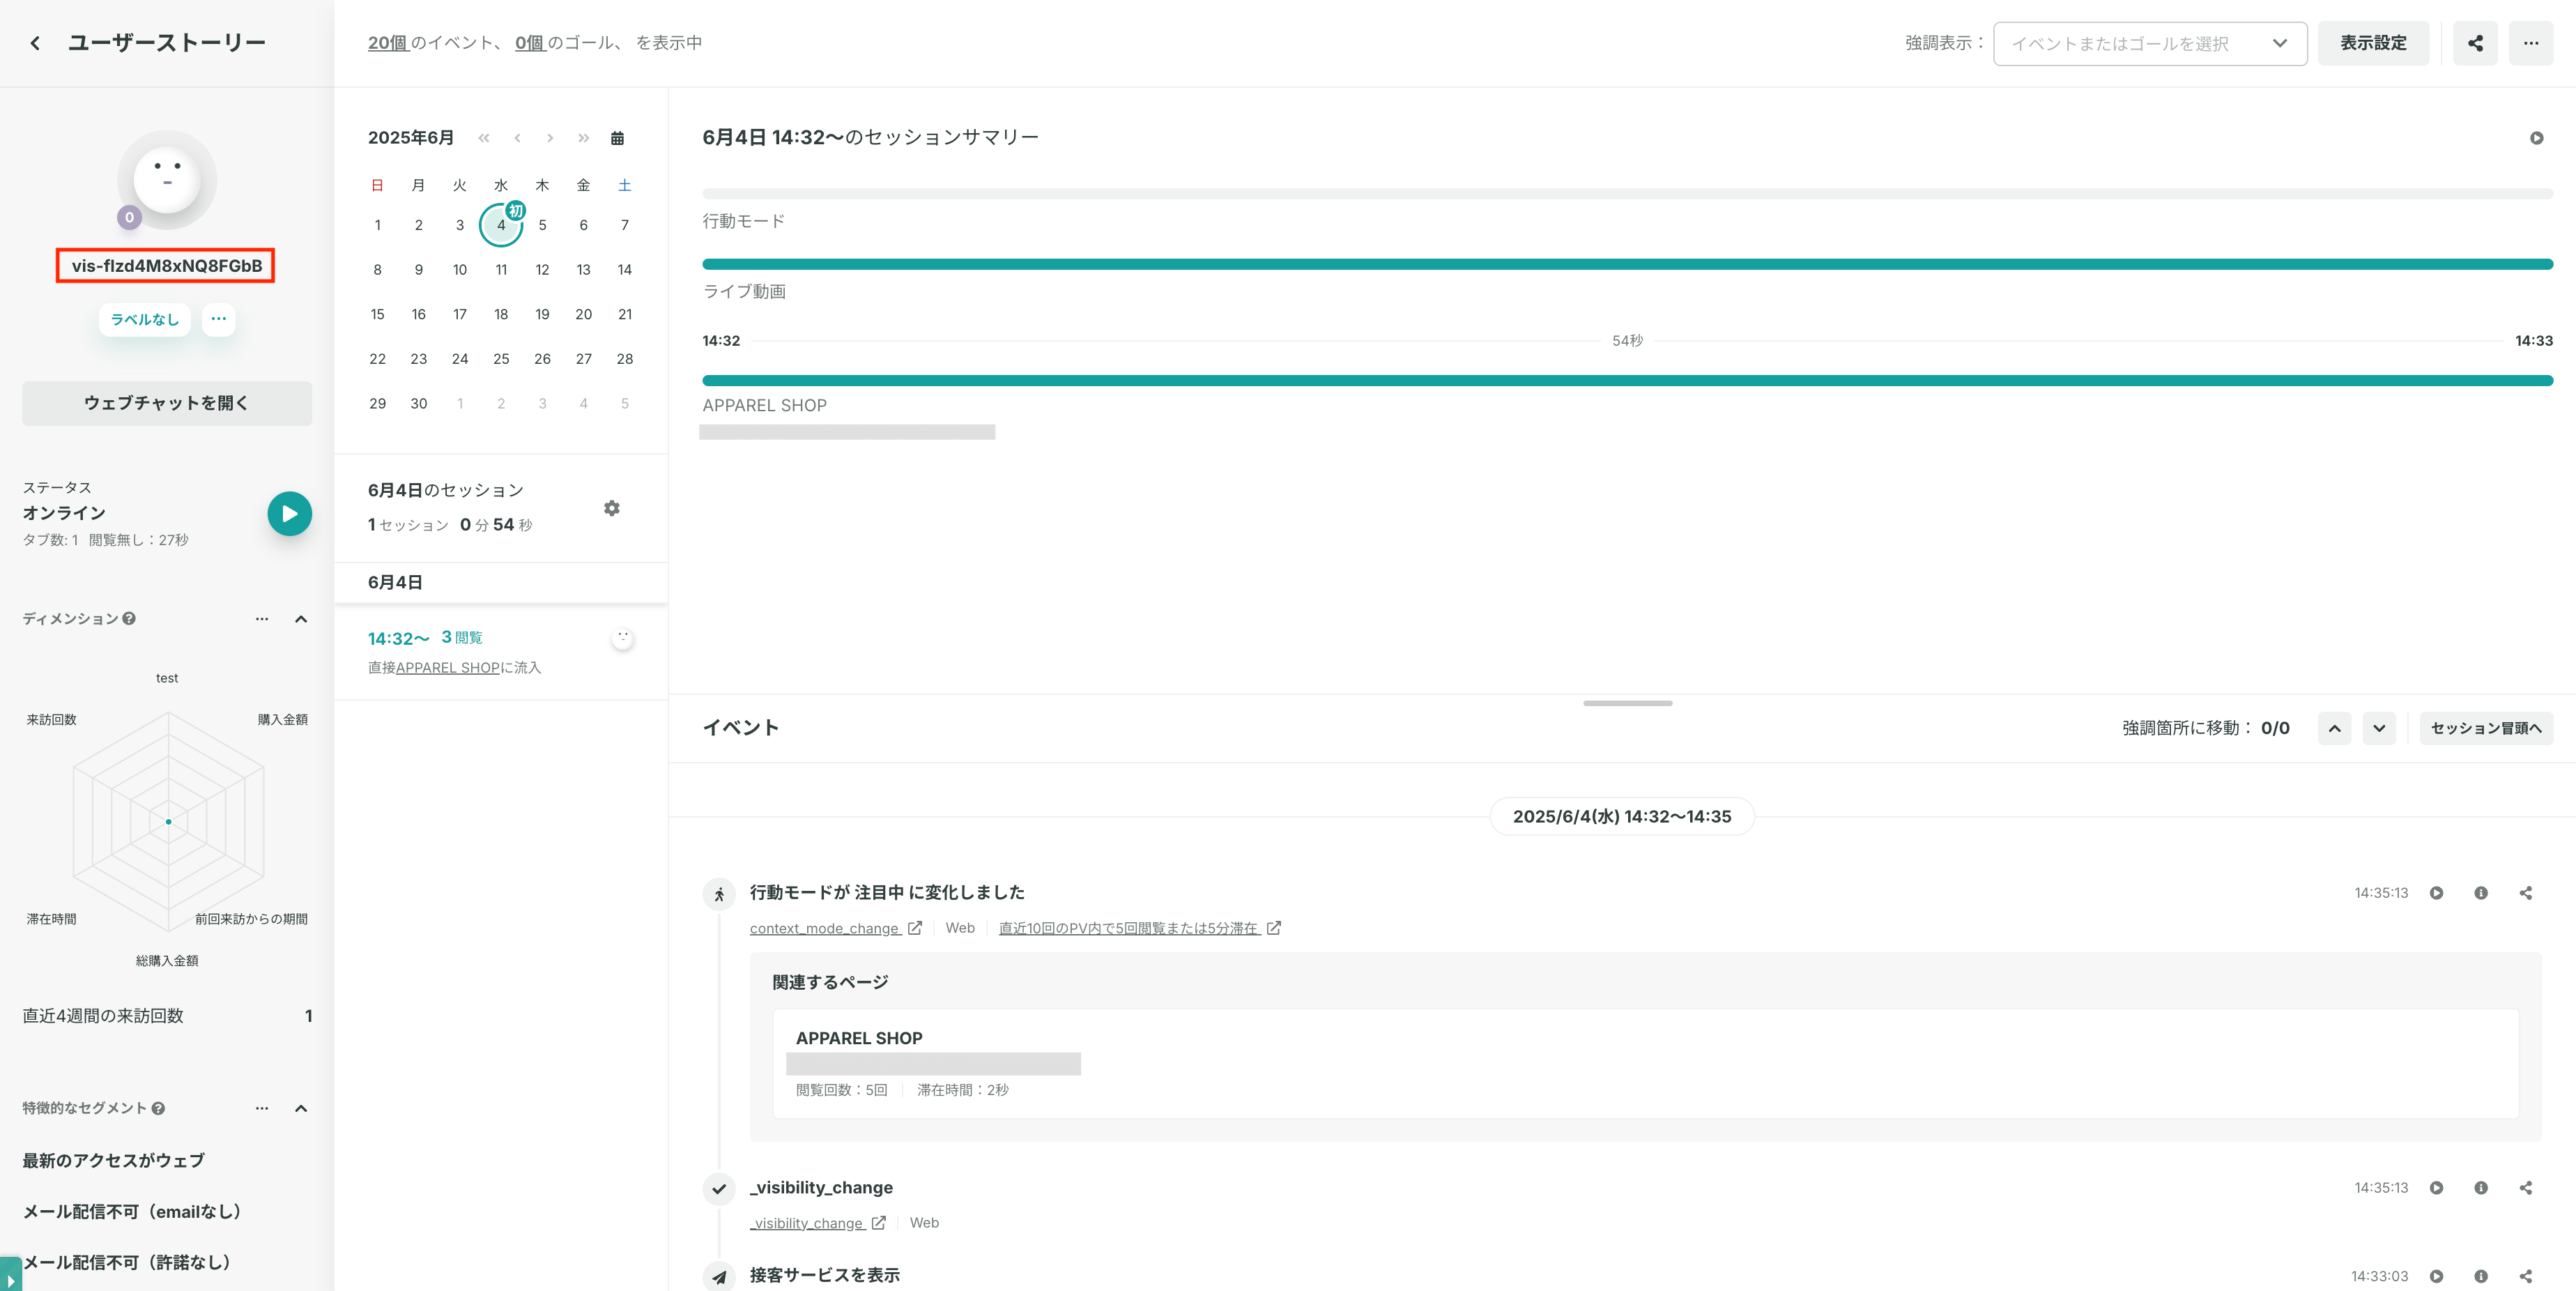Click the 表示設定 button
Image resolution: width=2576 pixels, height=1291 pixels.
(x=2373, y=43)
